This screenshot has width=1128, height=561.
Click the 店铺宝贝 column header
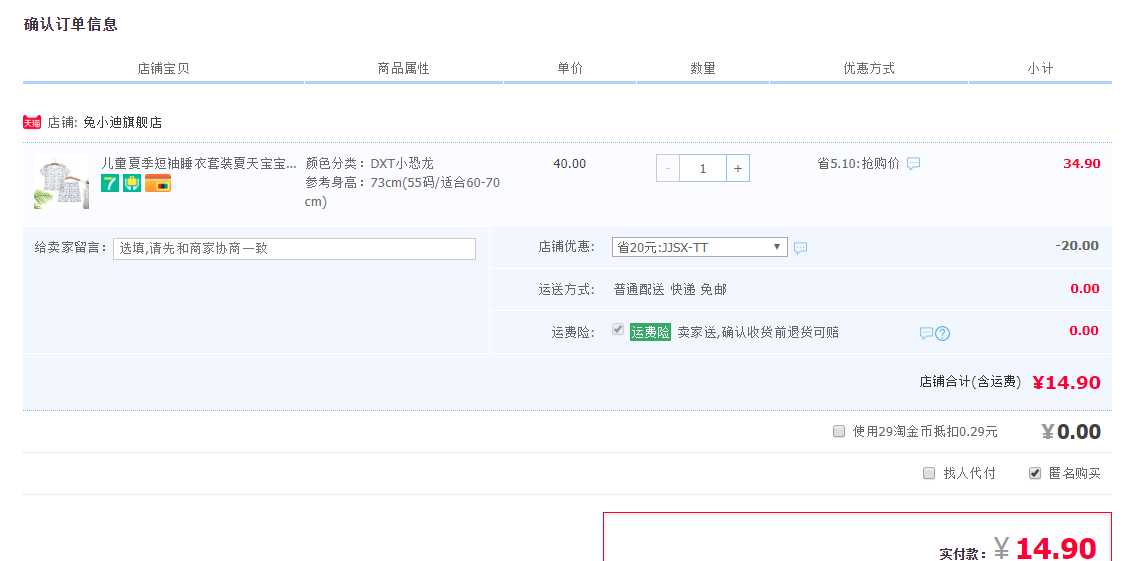pyautogui.click(x=163, y=68)
